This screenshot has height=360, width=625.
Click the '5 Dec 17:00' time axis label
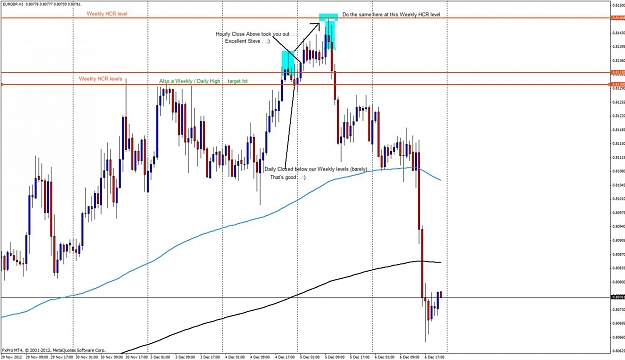[x=360, y=357]
